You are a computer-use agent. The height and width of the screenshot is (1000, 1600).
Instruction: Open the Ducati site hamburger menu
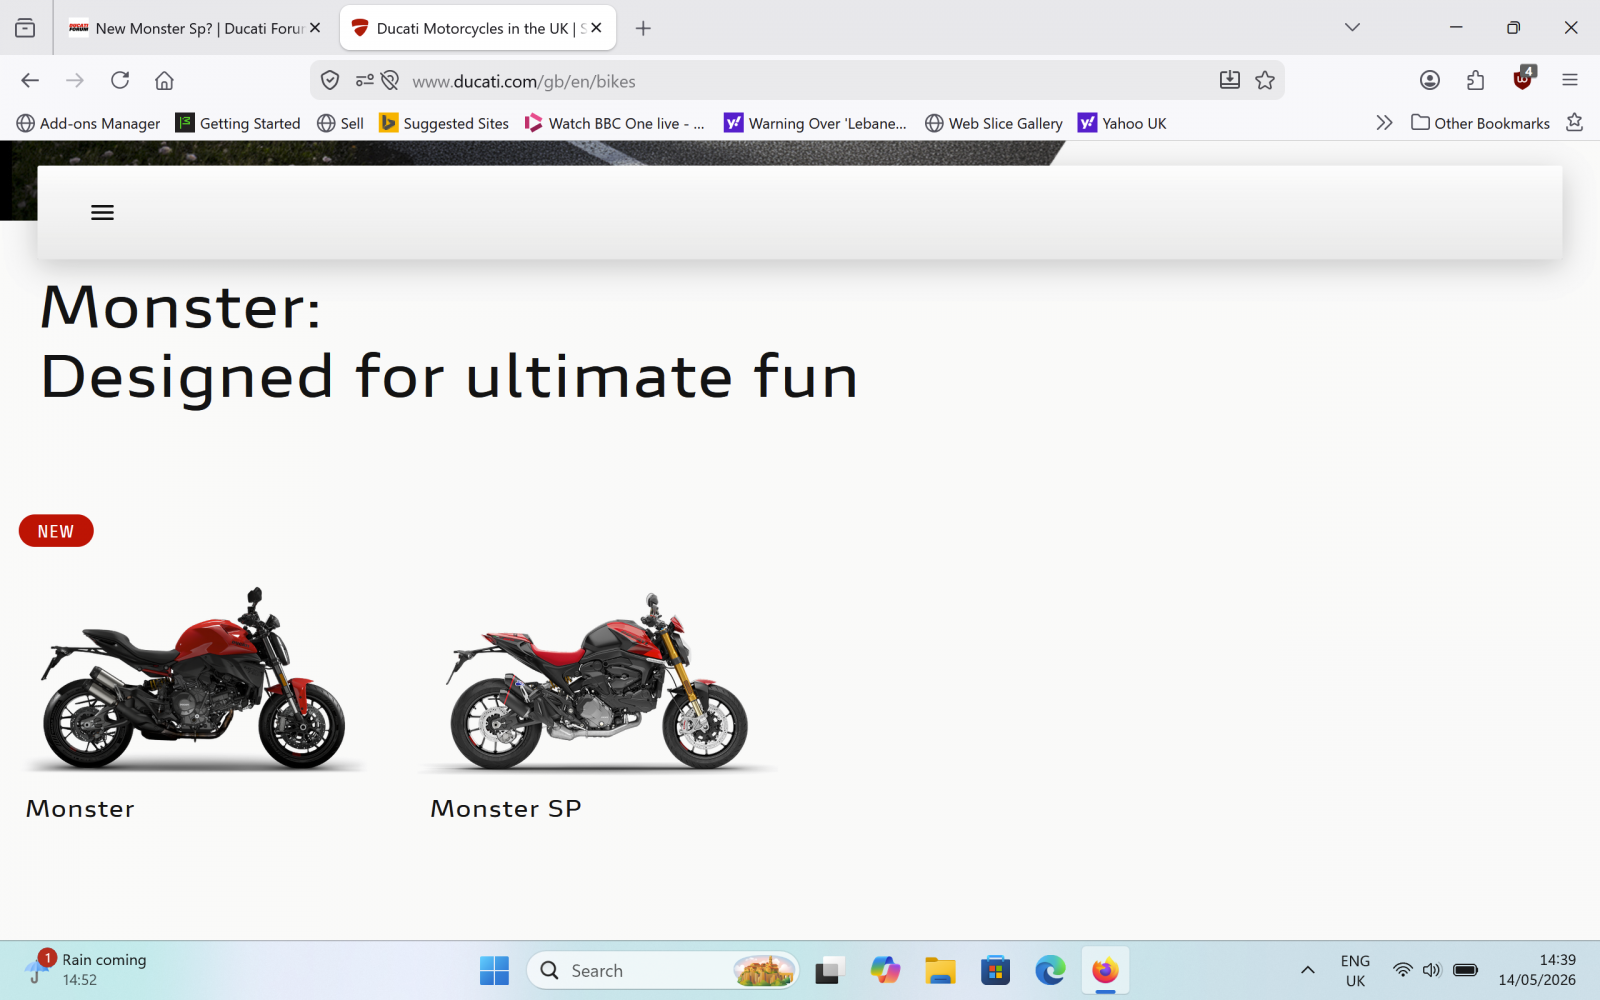click(x=102, y=212)
